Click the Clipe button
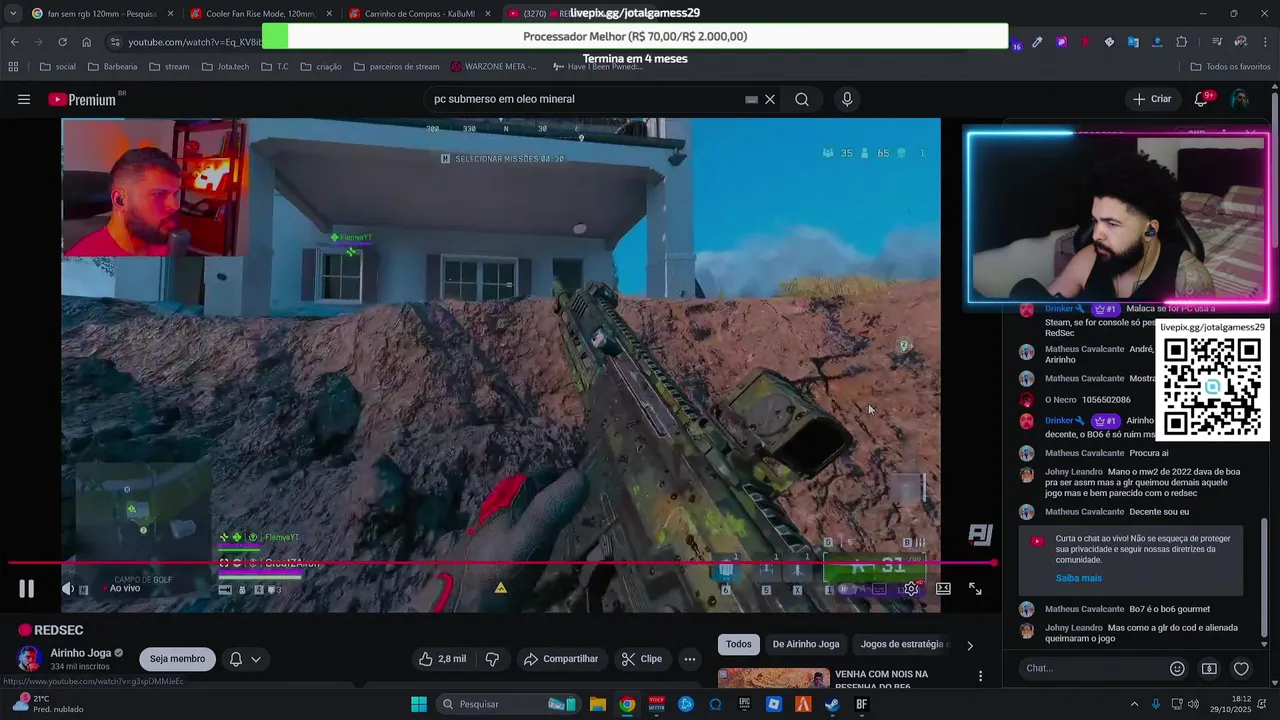 pos(641,659)
